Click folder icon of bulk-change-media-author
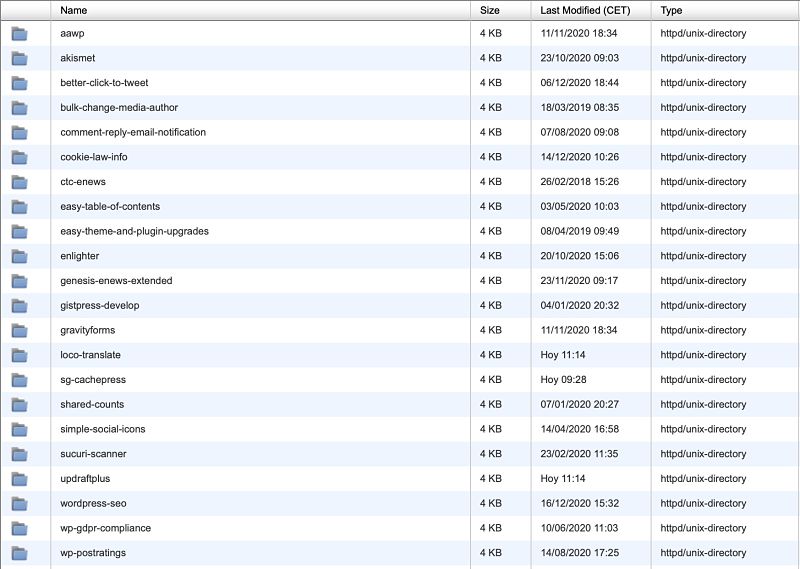This screenshot has height=569, width=800. (x=19, y=108)
